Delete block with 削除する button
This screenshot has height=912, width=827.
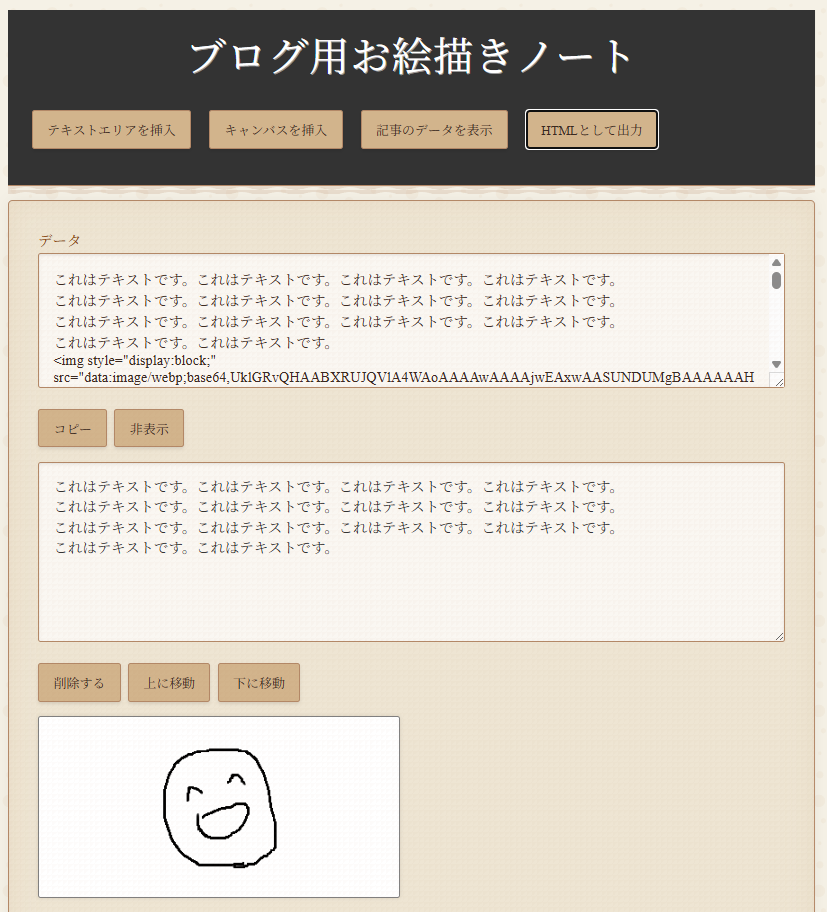[79, 682]
